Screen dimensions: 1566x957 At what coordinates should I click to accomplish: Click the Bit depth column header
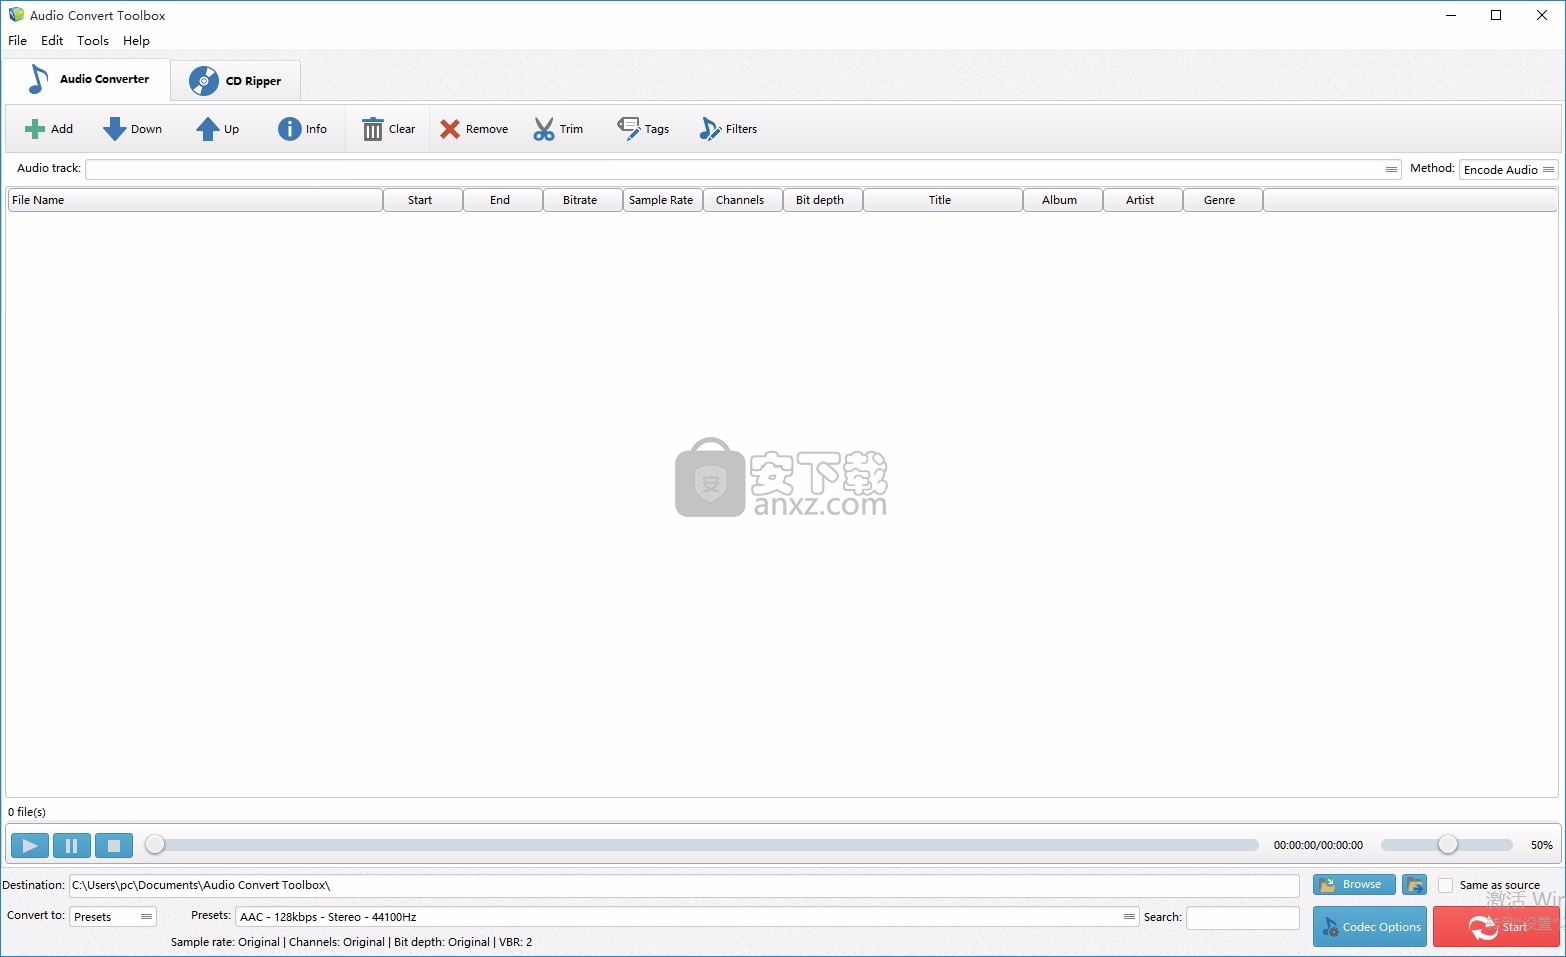(x=823, y=200)
